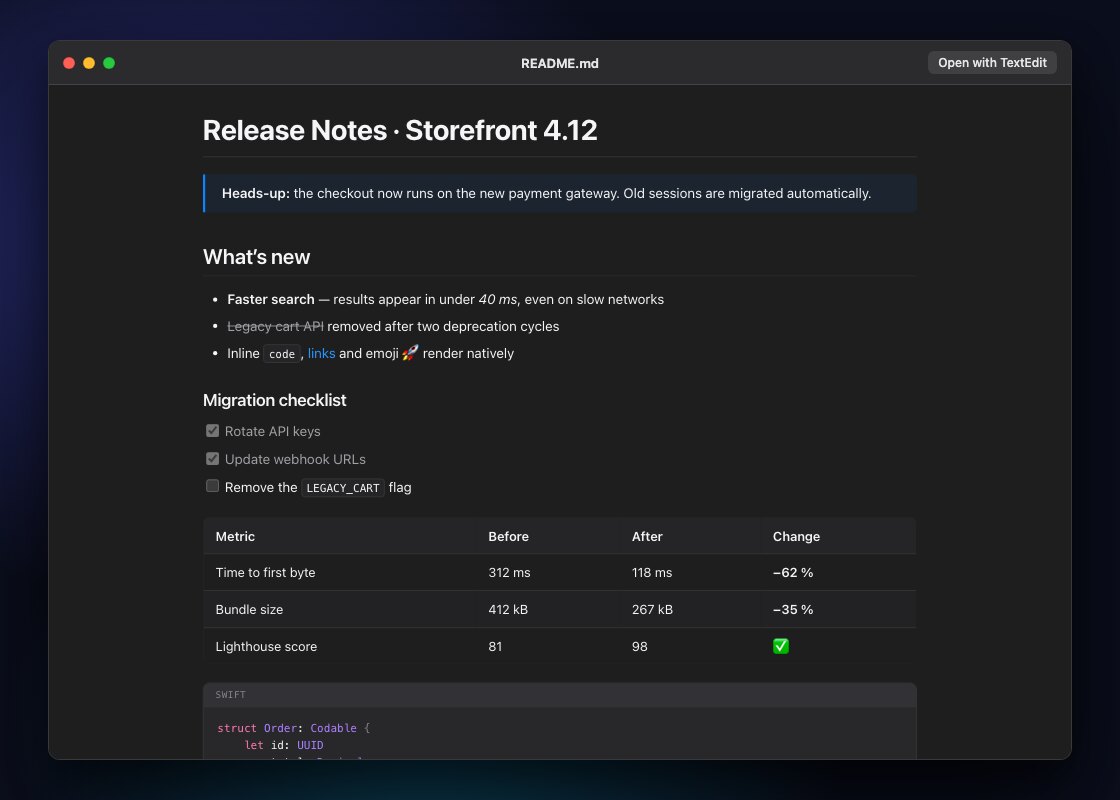Click the After column header
This screenshot has width=1120, height=800.
[647, 536]
